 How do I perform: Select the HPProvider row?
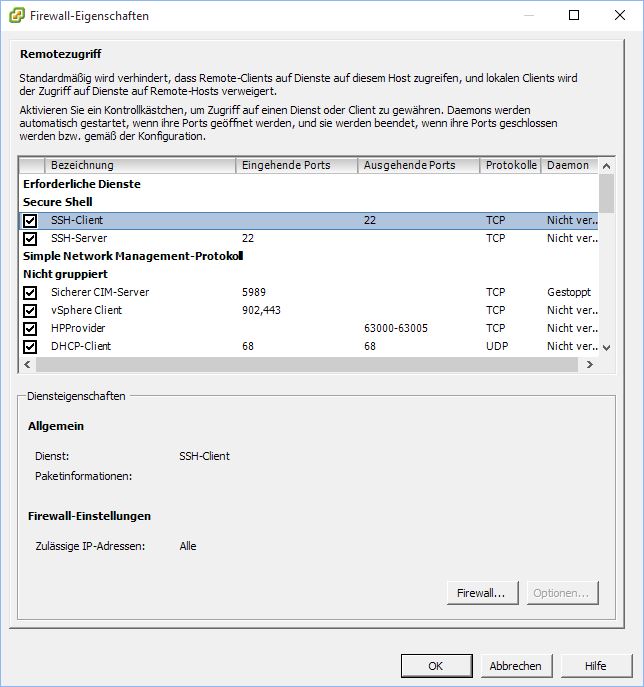click(309, 328)
